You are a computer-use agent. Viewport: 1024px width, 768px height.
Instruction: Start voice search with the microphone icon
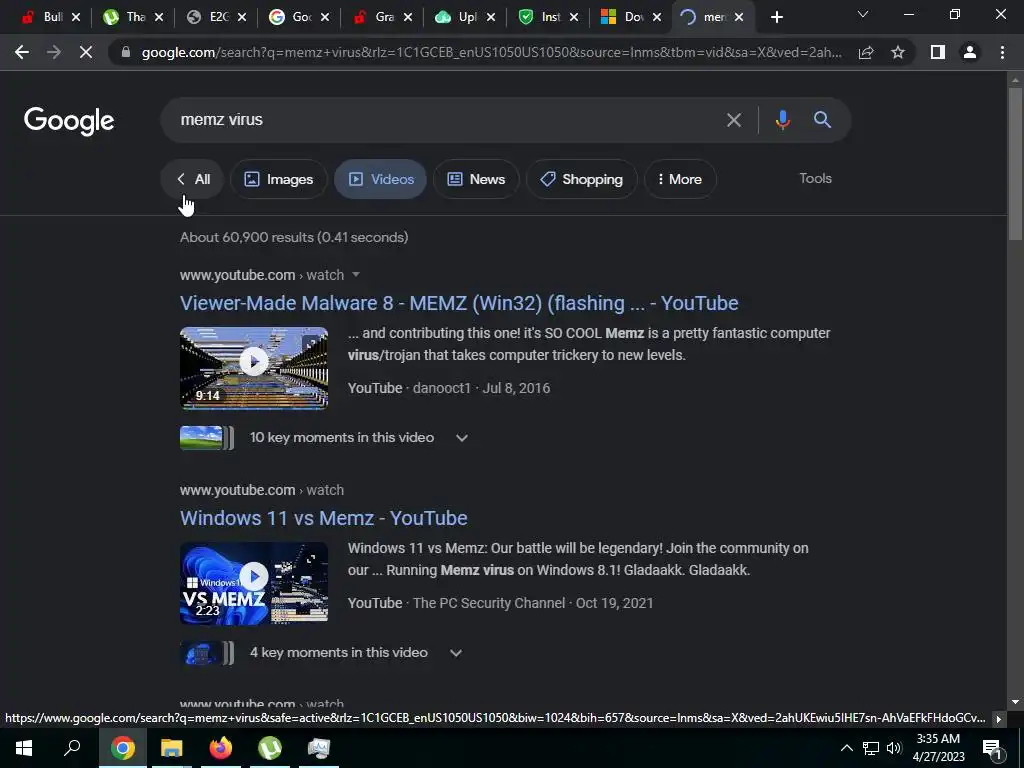tap(782, 120)
